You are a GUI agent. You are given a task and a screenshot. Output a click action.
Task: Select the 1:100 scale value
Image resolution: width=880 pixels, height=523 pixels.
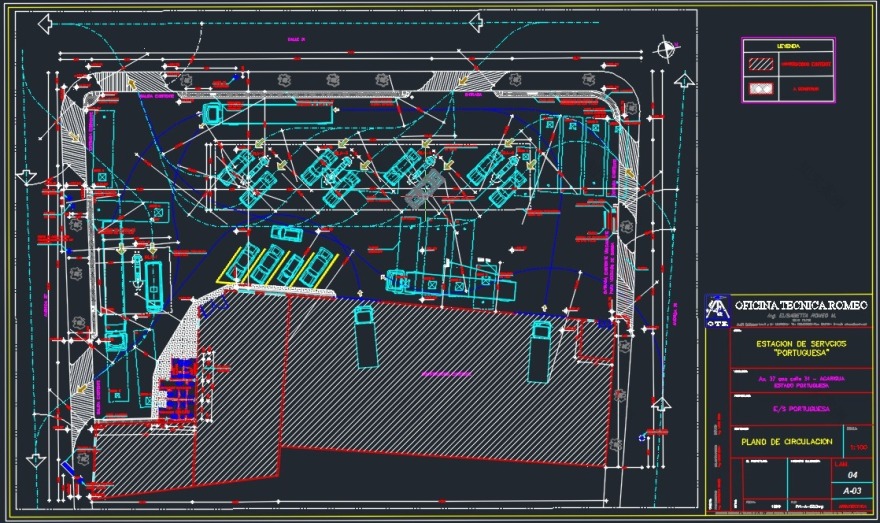(x=858, y=447)
